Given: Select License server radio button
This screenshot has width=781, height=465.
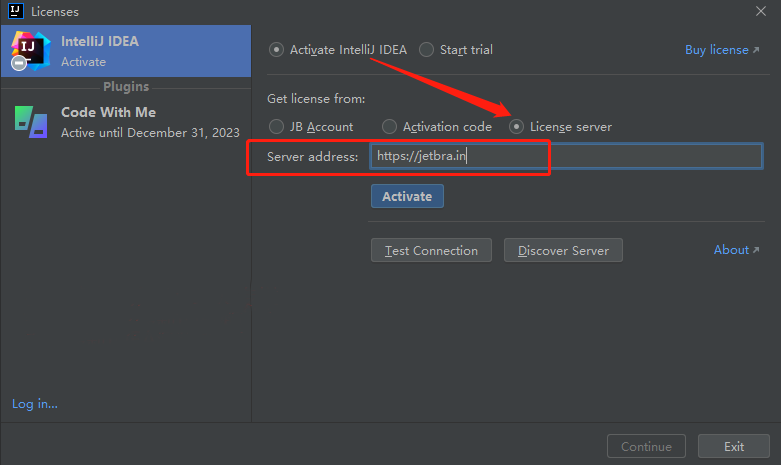Looking at the screenshot, I should (x=517, y=126).
